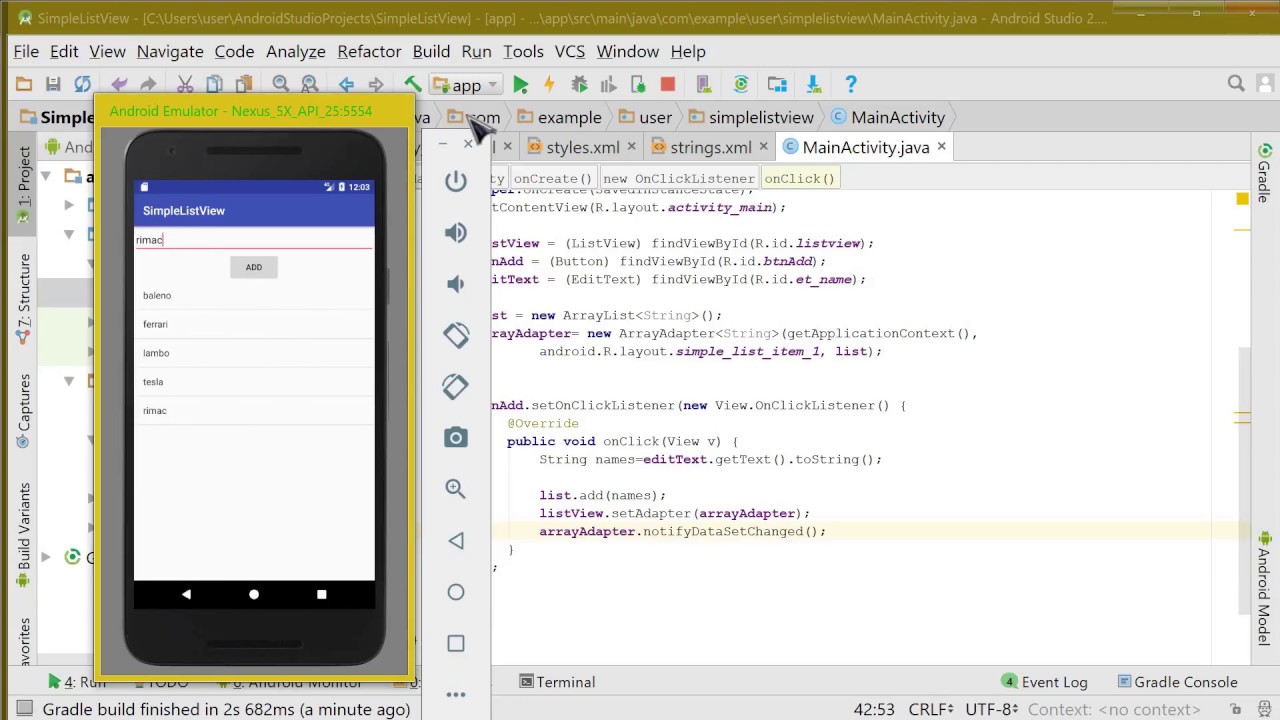
Task: Open the VCS menu
Action: (570, 51)
